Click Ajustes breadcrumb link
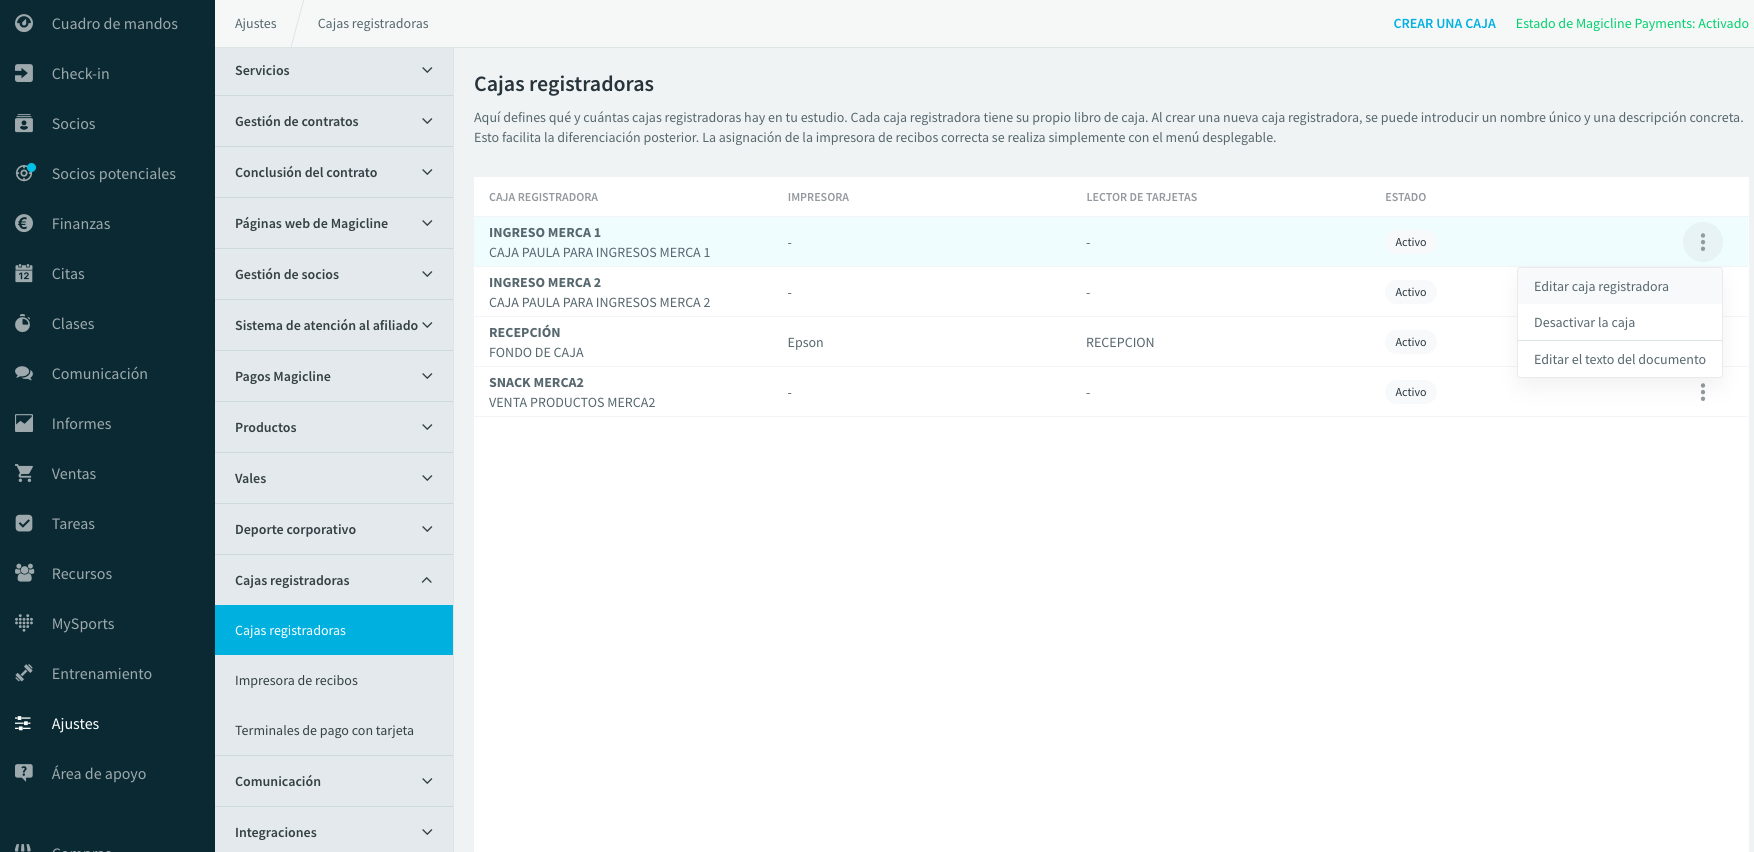The height and width of the screenshot is (852, 1754). 256,23
